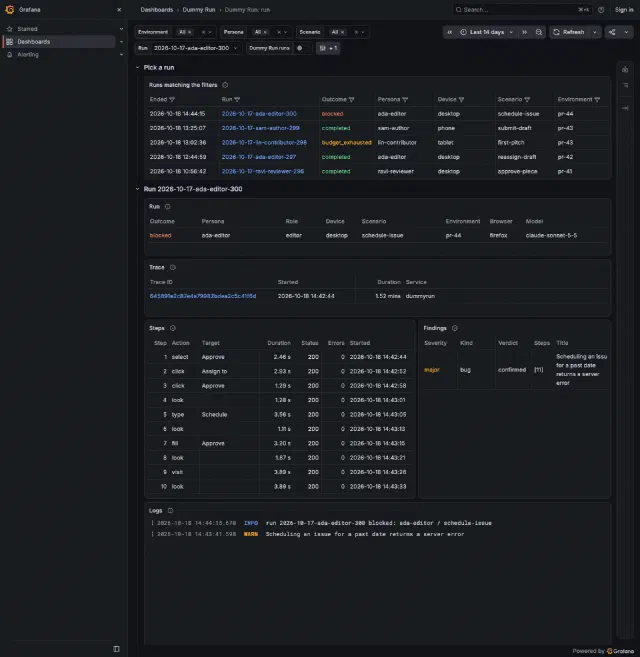This screenshot has width=640, height=657.
Task: Shift time range backward with the double-left arrows
Action: click(449, 32)
